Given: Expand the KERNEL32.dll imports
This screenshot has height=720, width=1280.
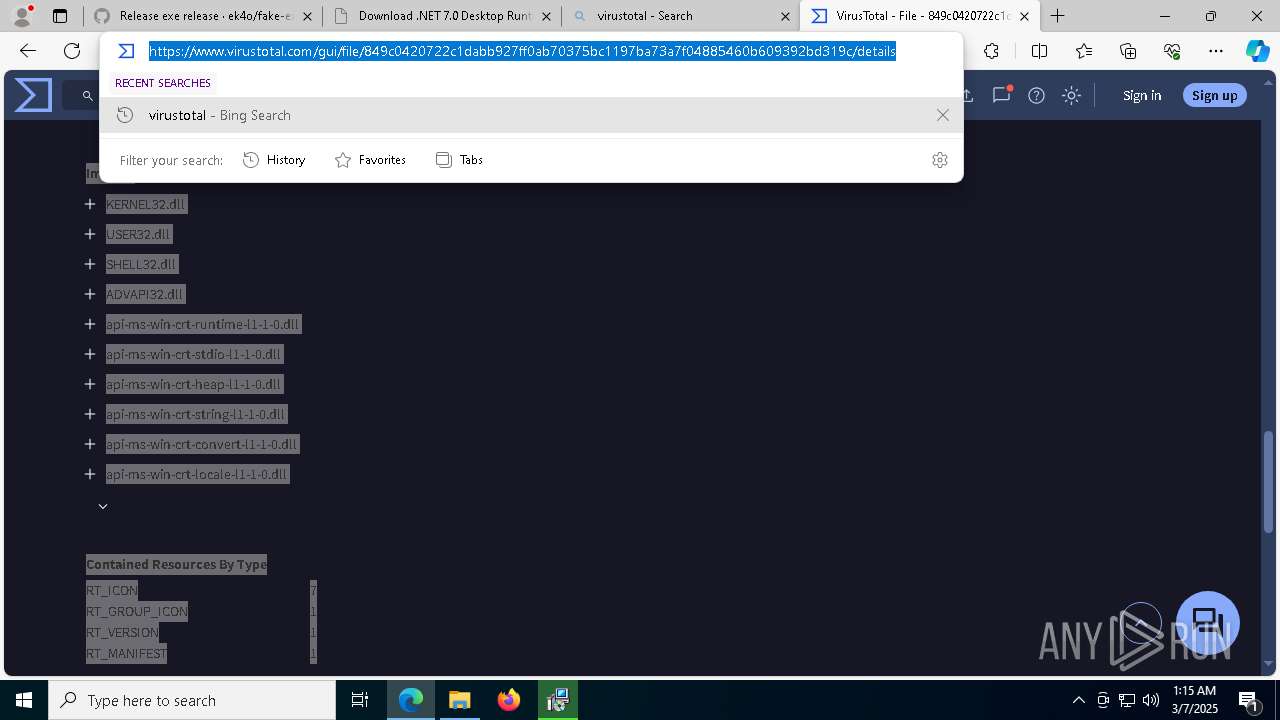Looking at the screenshot, I should click(x=90, y=204).
